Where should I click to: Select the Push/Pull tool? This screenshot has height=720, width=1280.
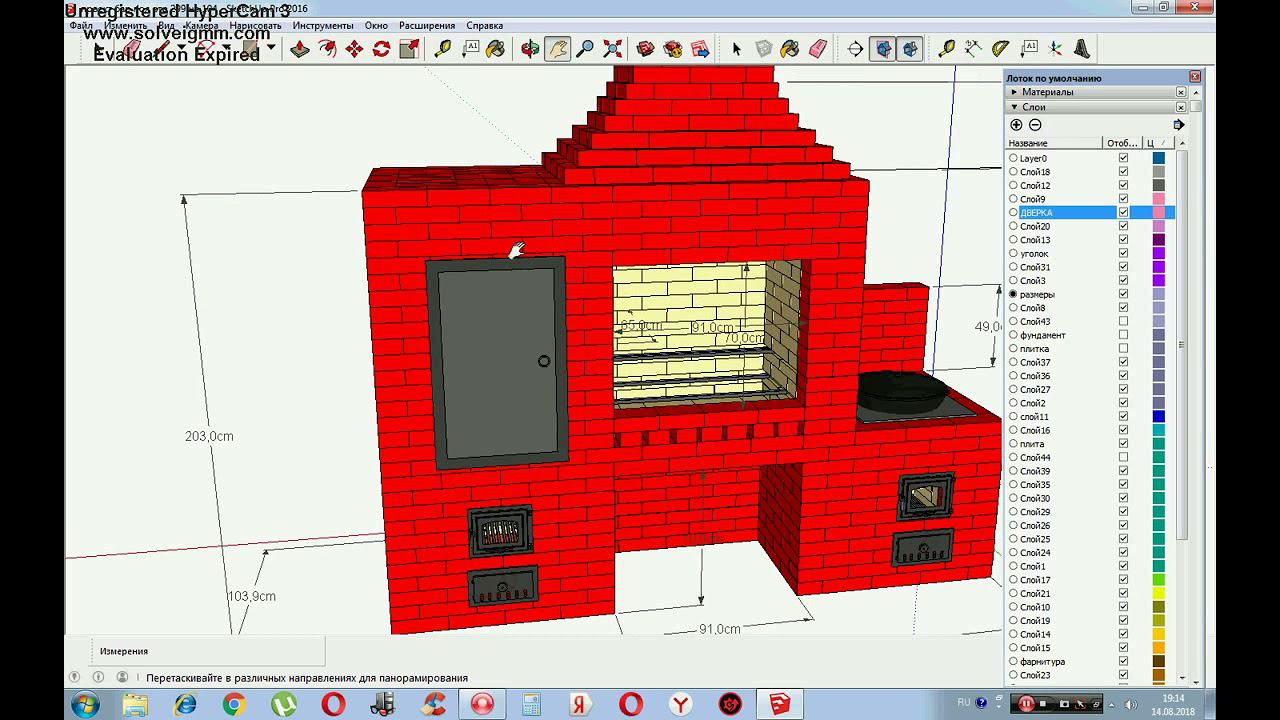(x=299, y=49)
